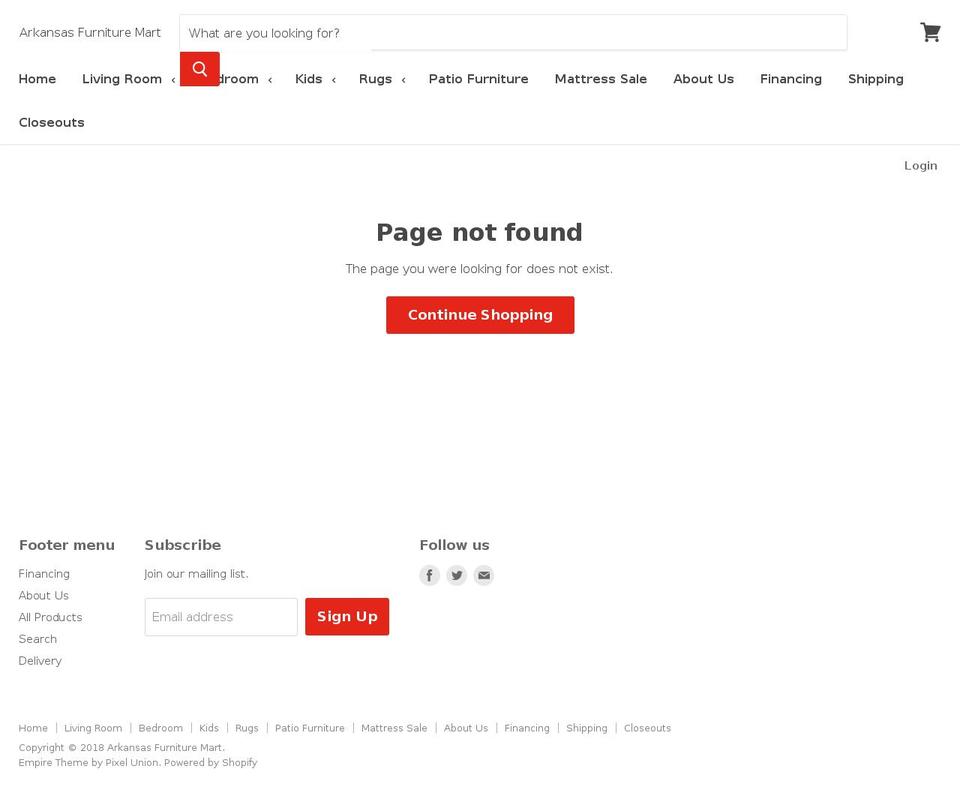Focus the Email address field
Screen dimensions: 960x805
click(221, 617)
